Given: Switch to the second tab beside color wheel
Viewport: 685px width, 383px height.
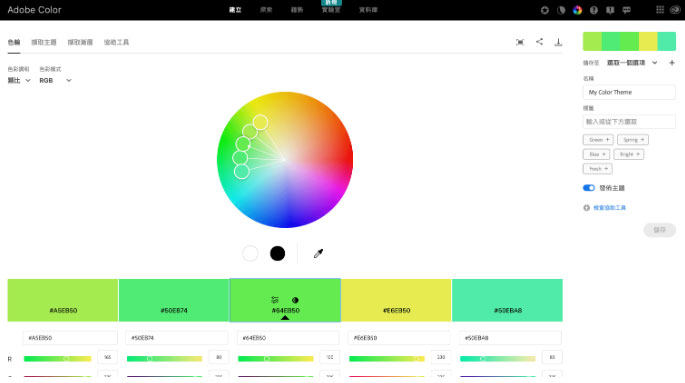Looking at the screenshot, I should tap(44, 42).
